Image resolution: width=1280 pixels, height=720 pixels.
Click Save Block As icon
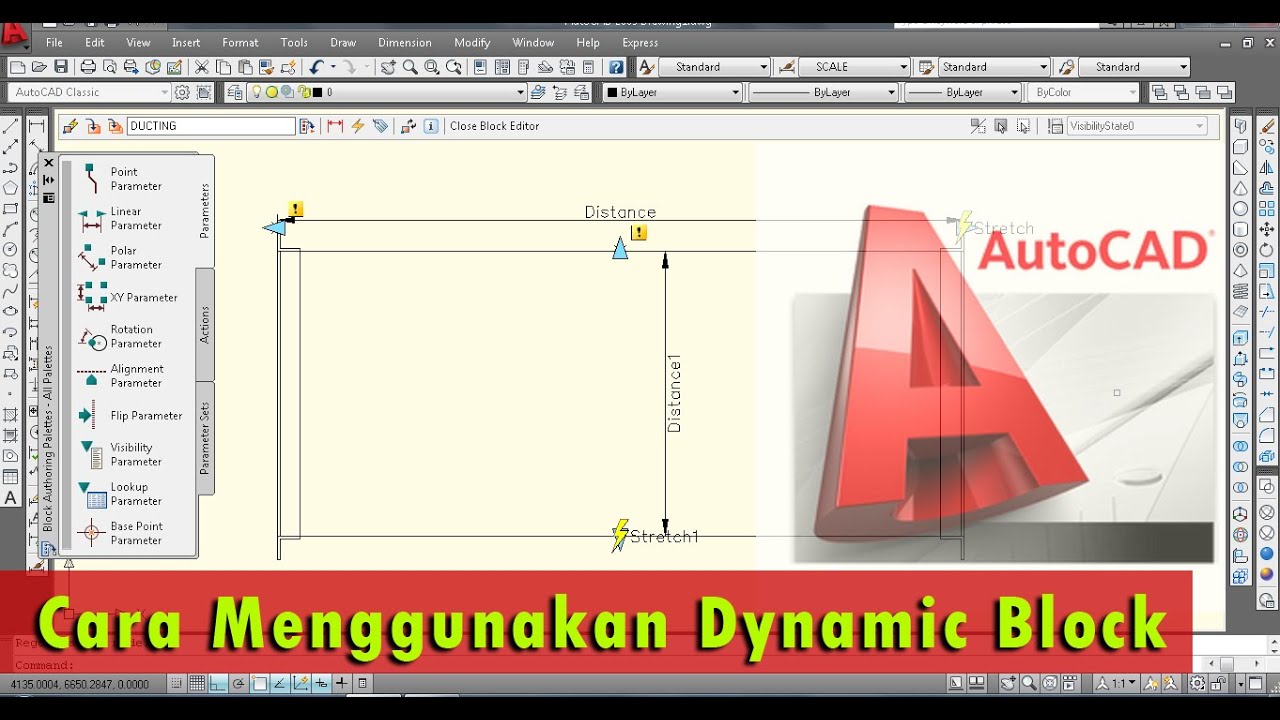114,126
